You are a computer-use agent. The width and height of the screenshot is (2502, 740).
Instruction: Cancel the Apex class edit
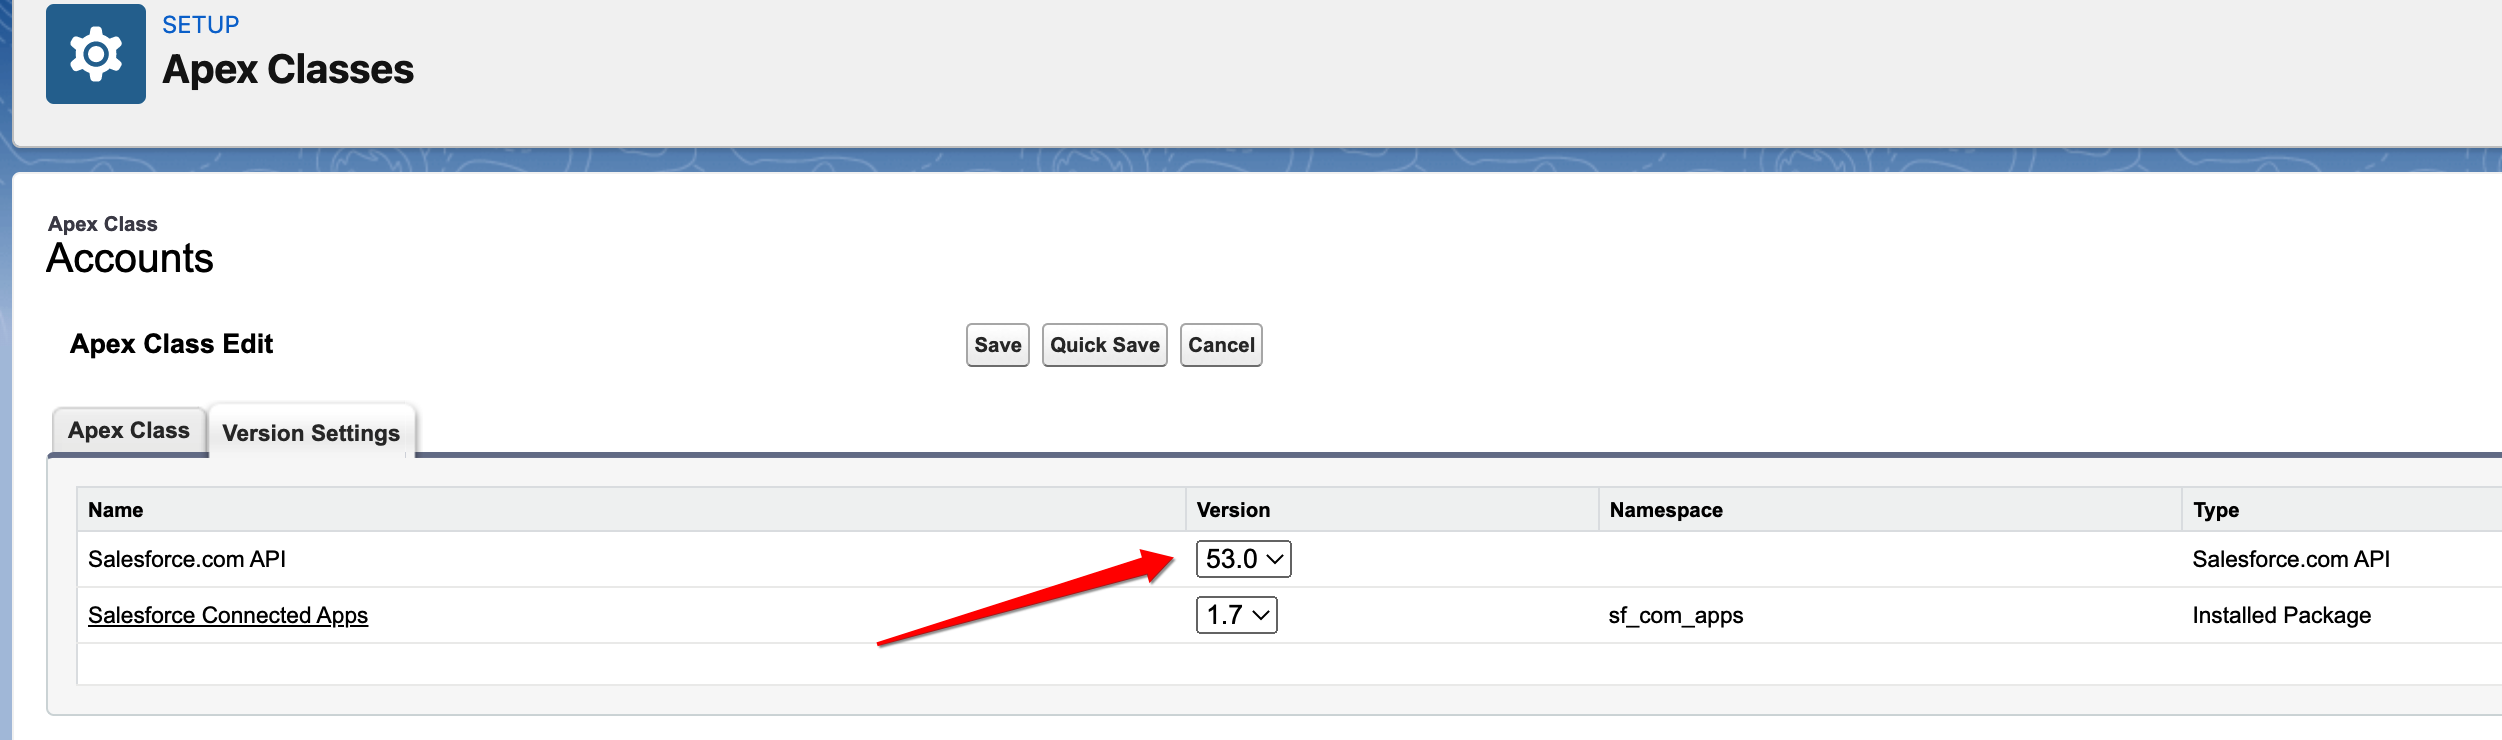[1221, 345]
